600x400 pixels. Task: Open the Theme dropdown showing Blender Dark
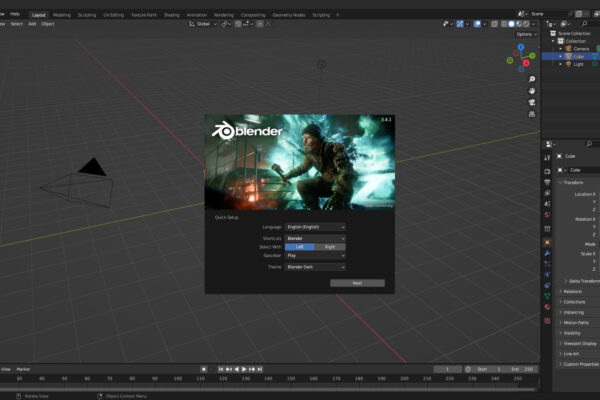tap(315, 267)
